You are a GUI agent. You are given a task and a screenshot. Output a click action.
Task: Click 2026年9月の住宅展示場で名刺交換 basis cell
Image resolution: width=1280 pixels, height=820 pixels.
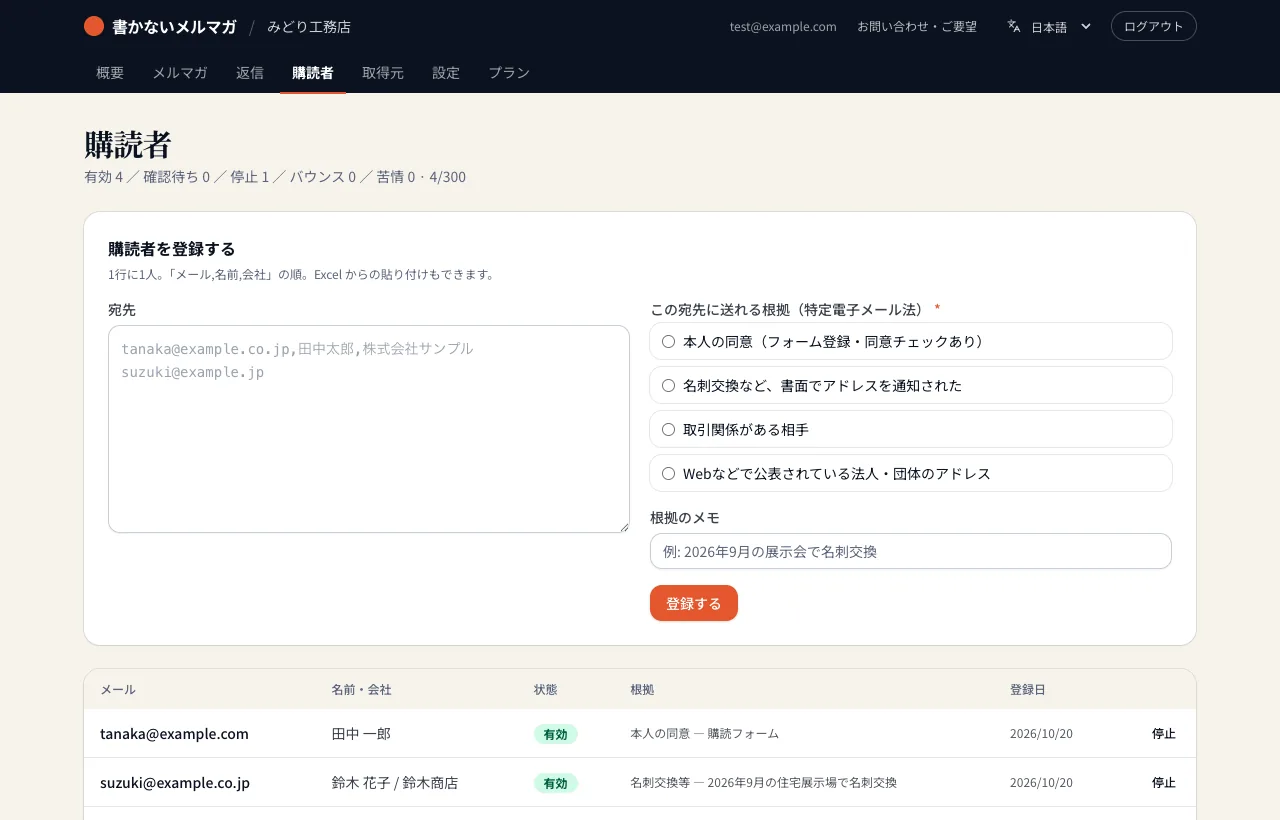tap(763, 782)
